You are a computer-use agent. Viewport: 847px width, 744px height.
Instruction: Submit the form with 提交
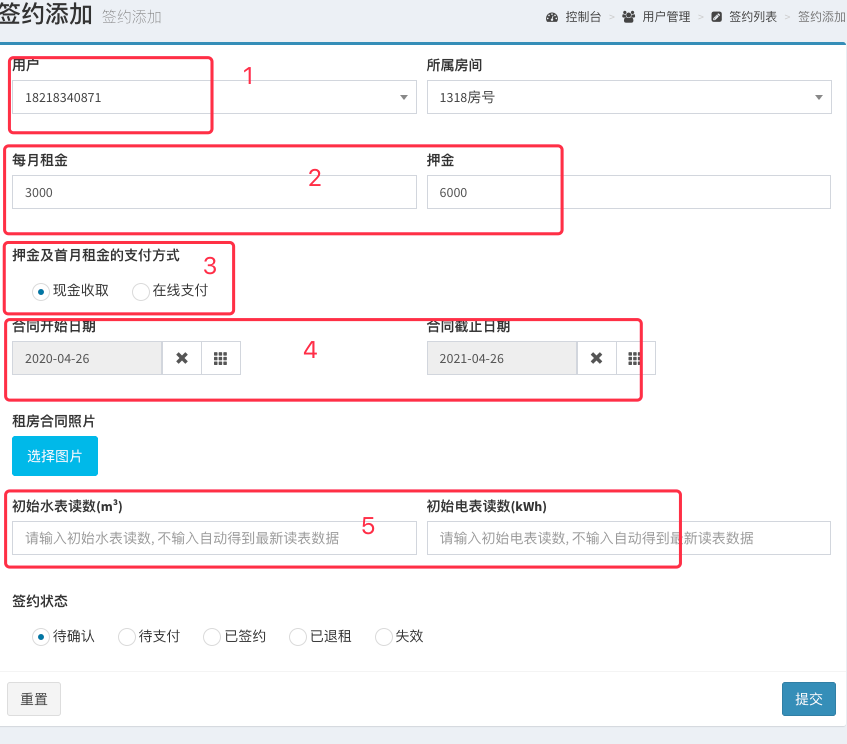(x=809, y=699)
